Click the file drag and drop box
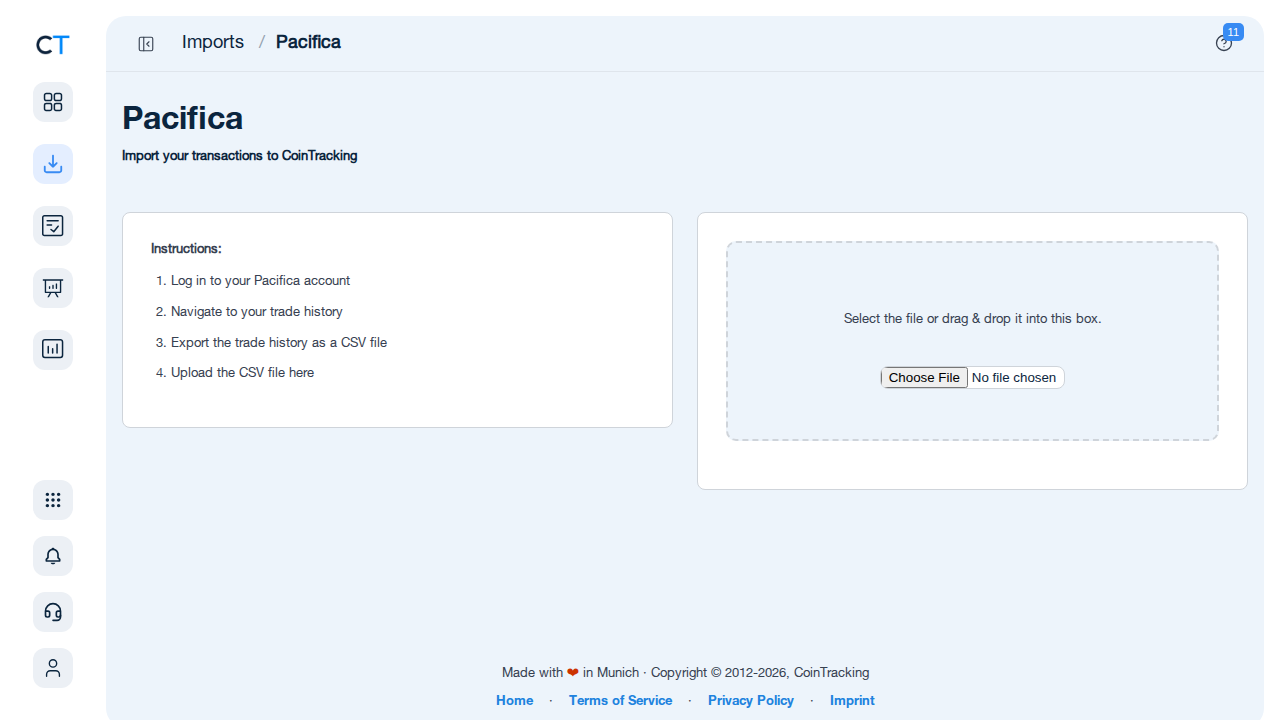 [972, 341]
